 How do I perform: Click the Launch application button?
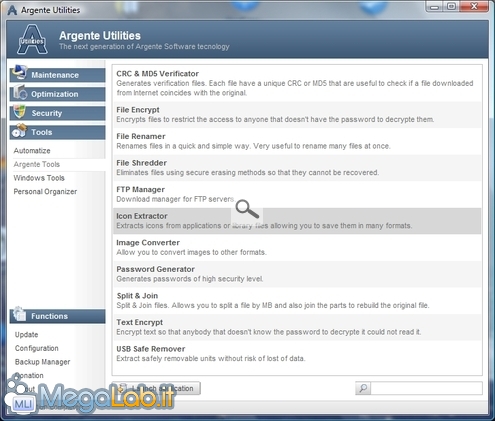[156, 388]
